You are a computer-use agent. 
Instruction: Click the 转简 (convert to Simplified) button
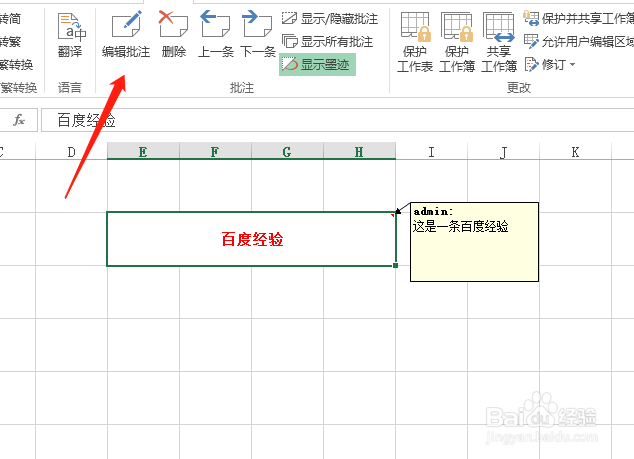point(11,19)
